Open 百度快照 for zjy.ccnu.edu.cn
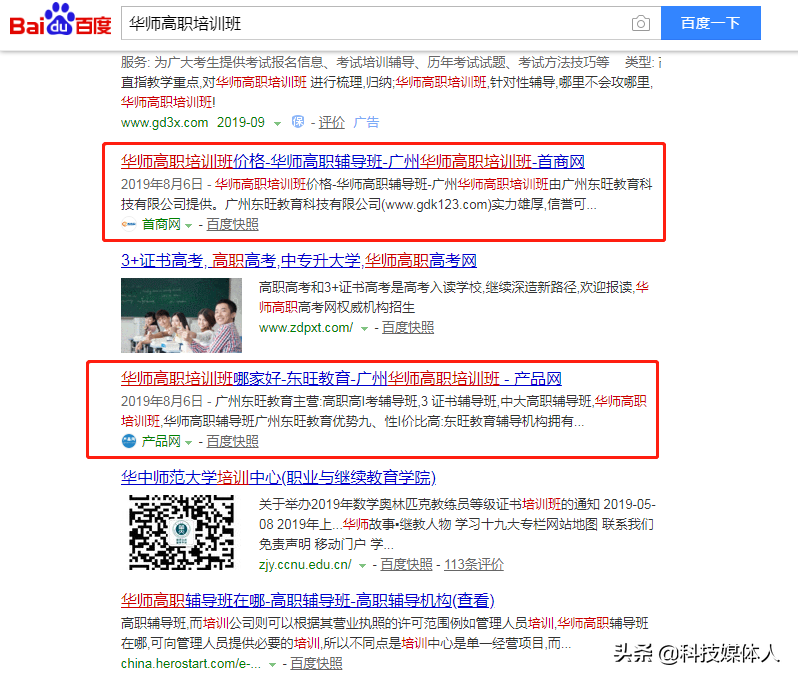The width and height of the screenshot is (798, 681). pos(406,564)
